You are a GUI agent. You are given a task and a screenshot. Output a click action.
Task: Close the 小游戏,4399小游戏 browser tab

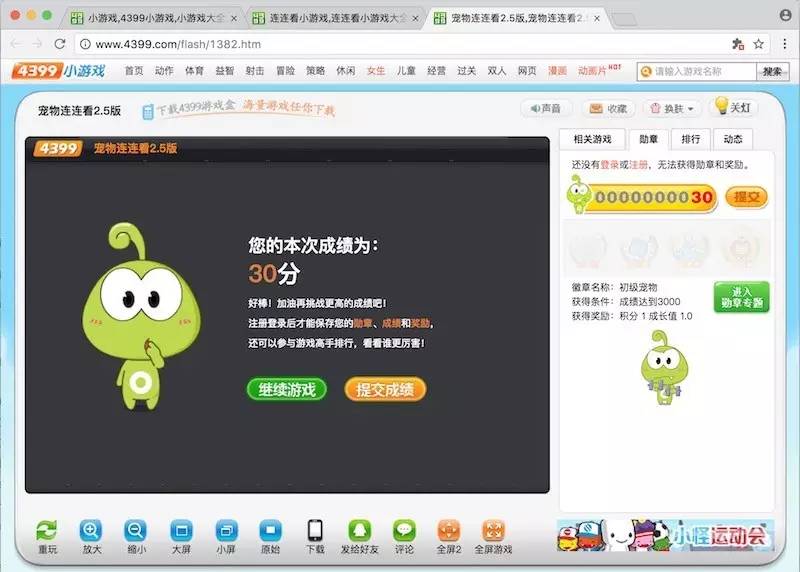pos(234,18)
